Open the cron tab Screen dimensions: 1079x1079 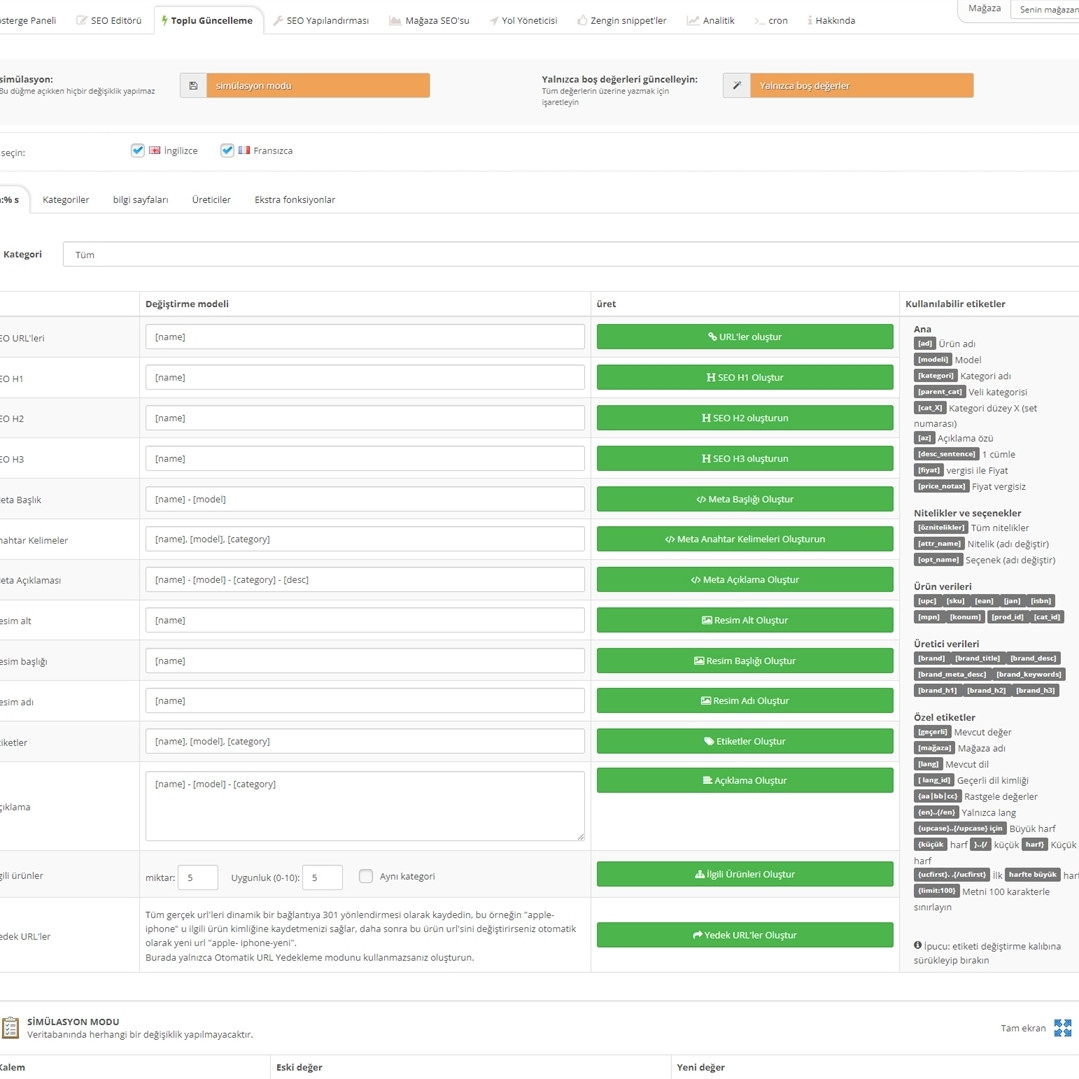click(771, 21)
